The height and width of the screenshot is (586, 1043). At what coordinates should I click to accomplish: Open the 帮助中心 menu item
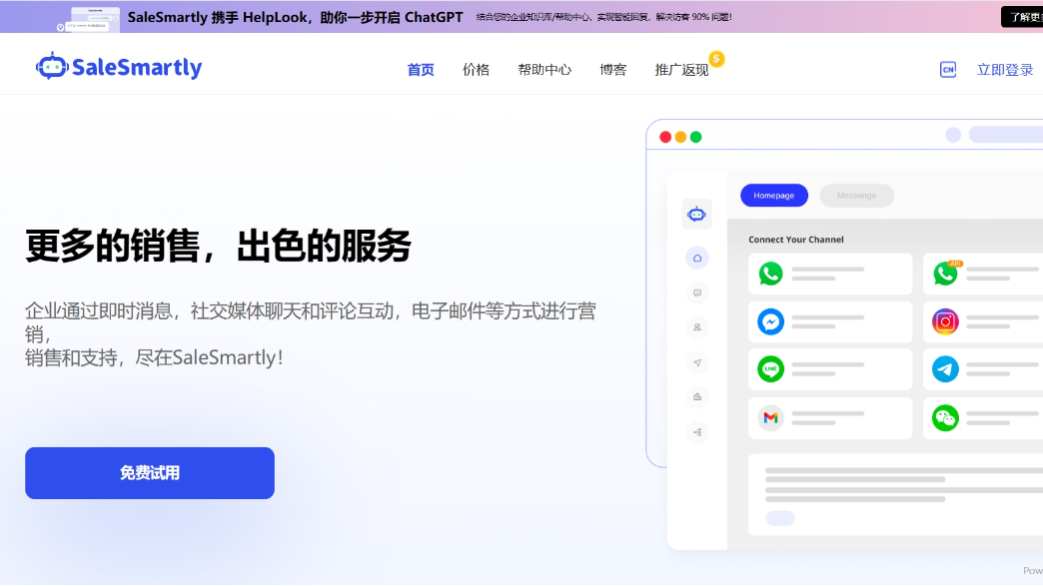545,70
